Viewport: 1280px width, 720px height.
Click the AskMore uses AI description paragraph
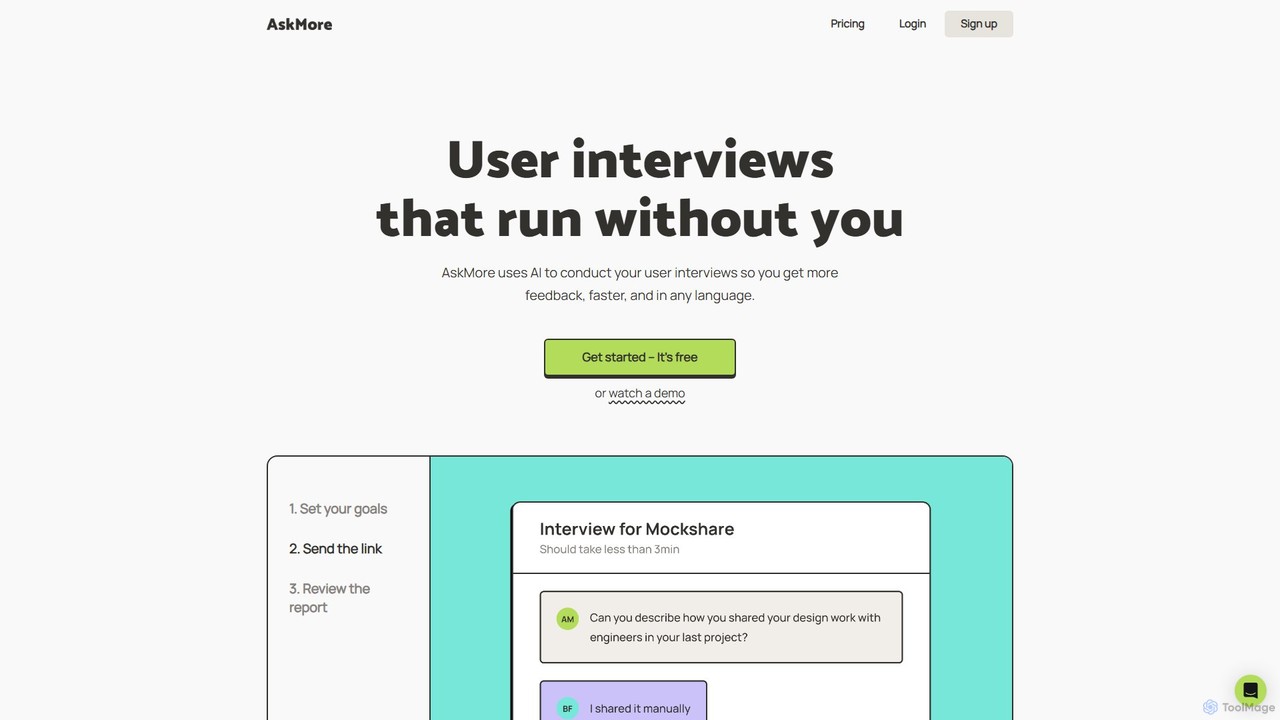click(640, 284)
